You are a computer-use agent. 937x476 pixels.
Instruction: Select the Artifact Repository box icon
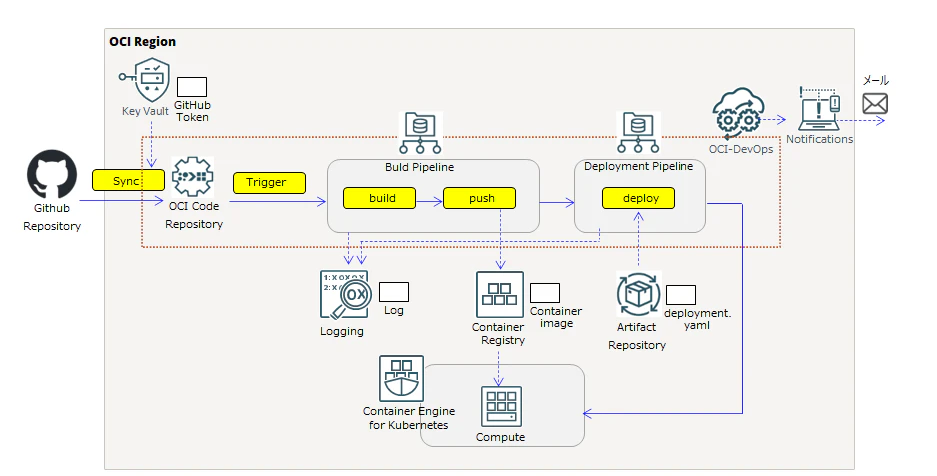pos(638,294)
